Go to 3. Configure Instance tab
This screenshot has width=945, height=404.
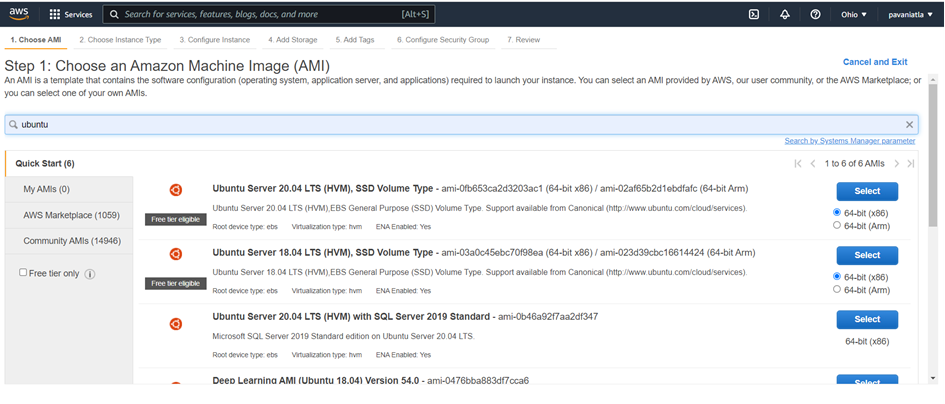[215, 40]
